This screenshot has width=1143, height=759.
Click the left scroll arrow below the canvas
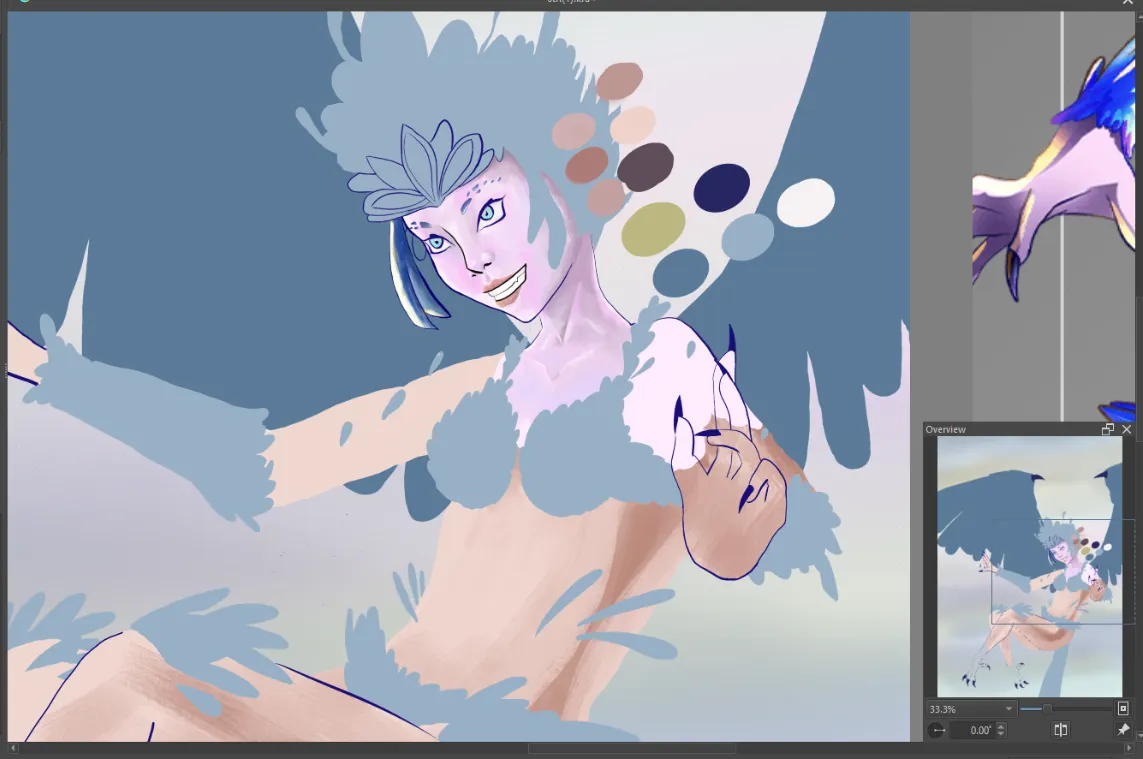[x=12, y=748]
